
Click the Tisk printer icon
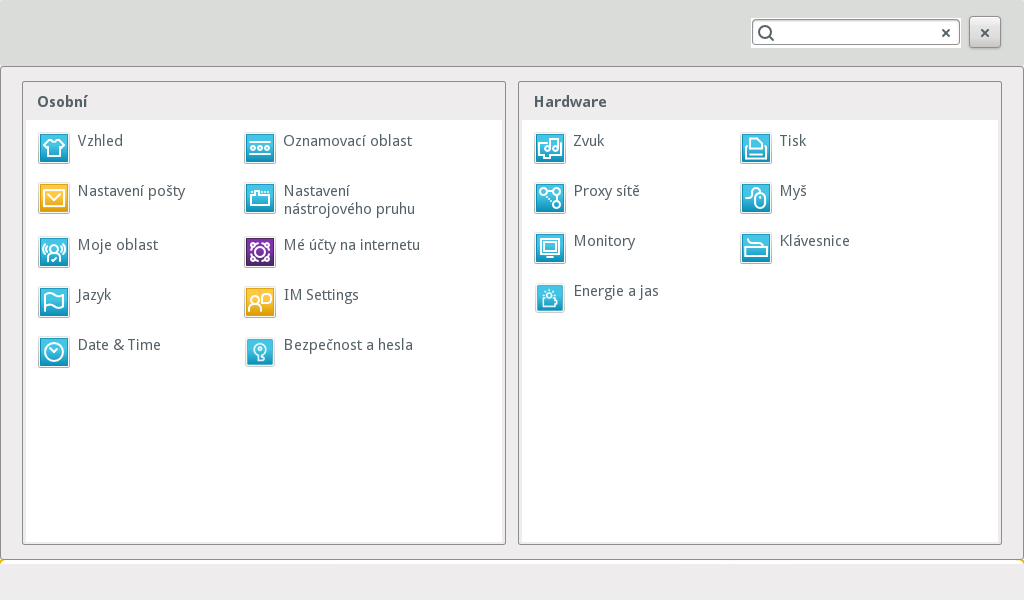[756, 148]
